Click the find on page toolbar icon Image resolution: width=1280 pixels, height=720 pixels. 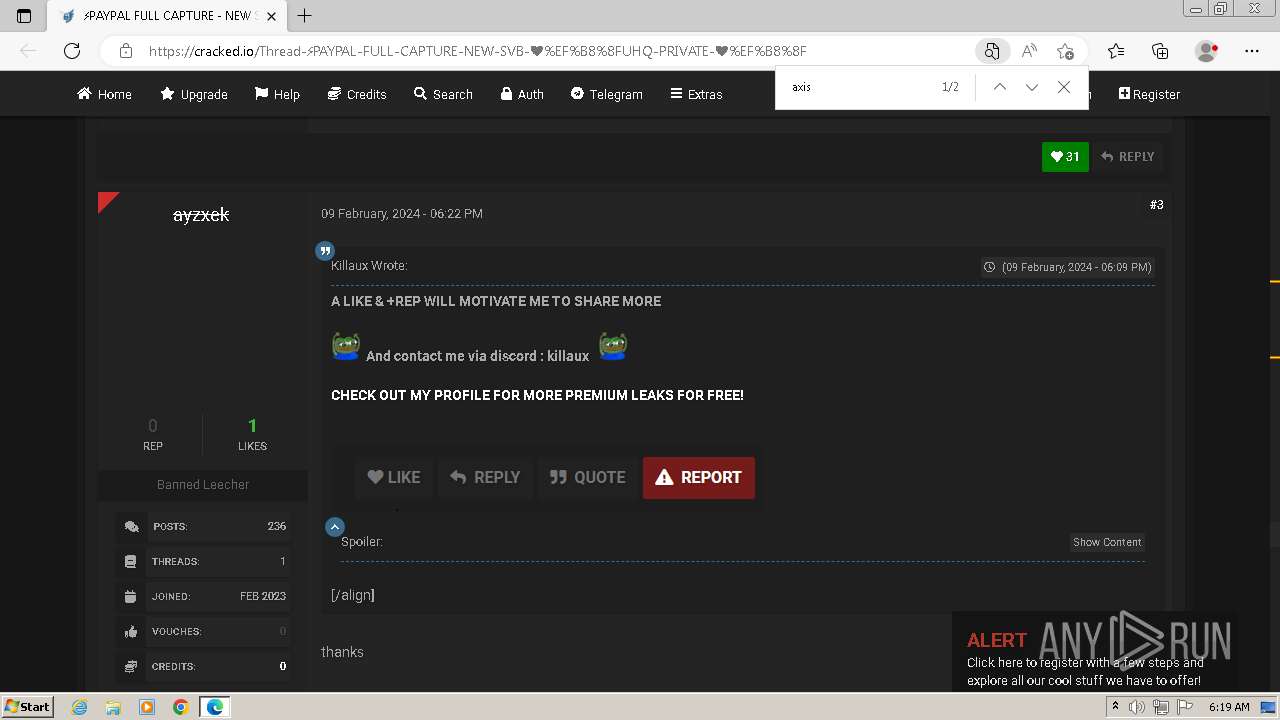pyautogui.click(x=991, y=51)
